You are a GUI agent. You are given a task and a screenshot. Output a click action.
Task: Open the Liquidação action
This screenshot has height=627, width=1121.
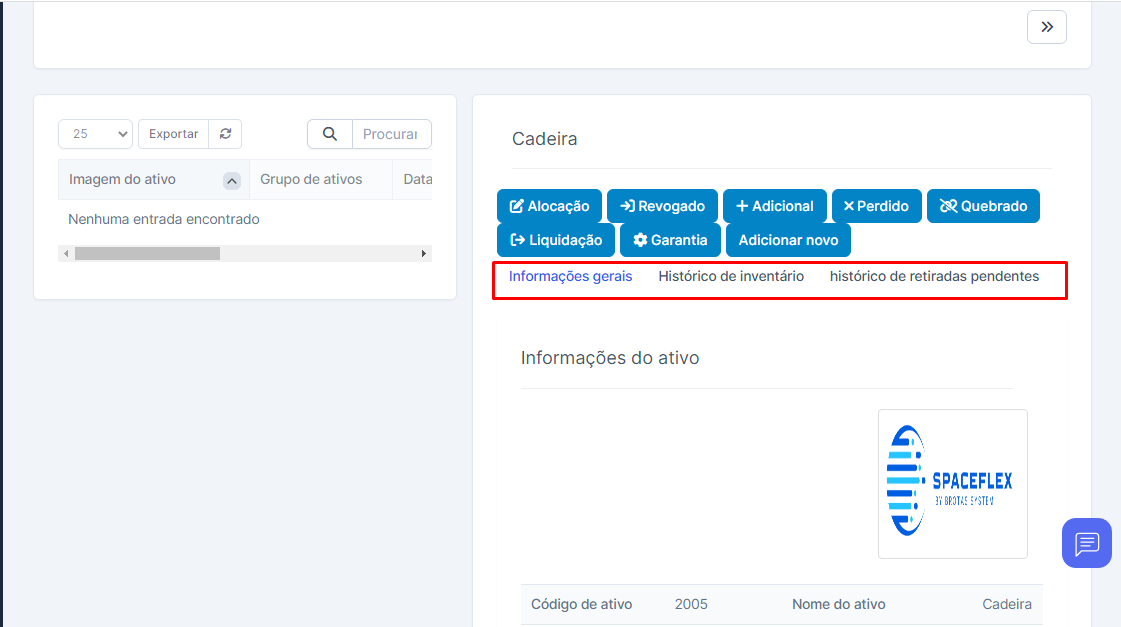pyautogui.click(x=556, y=240)
